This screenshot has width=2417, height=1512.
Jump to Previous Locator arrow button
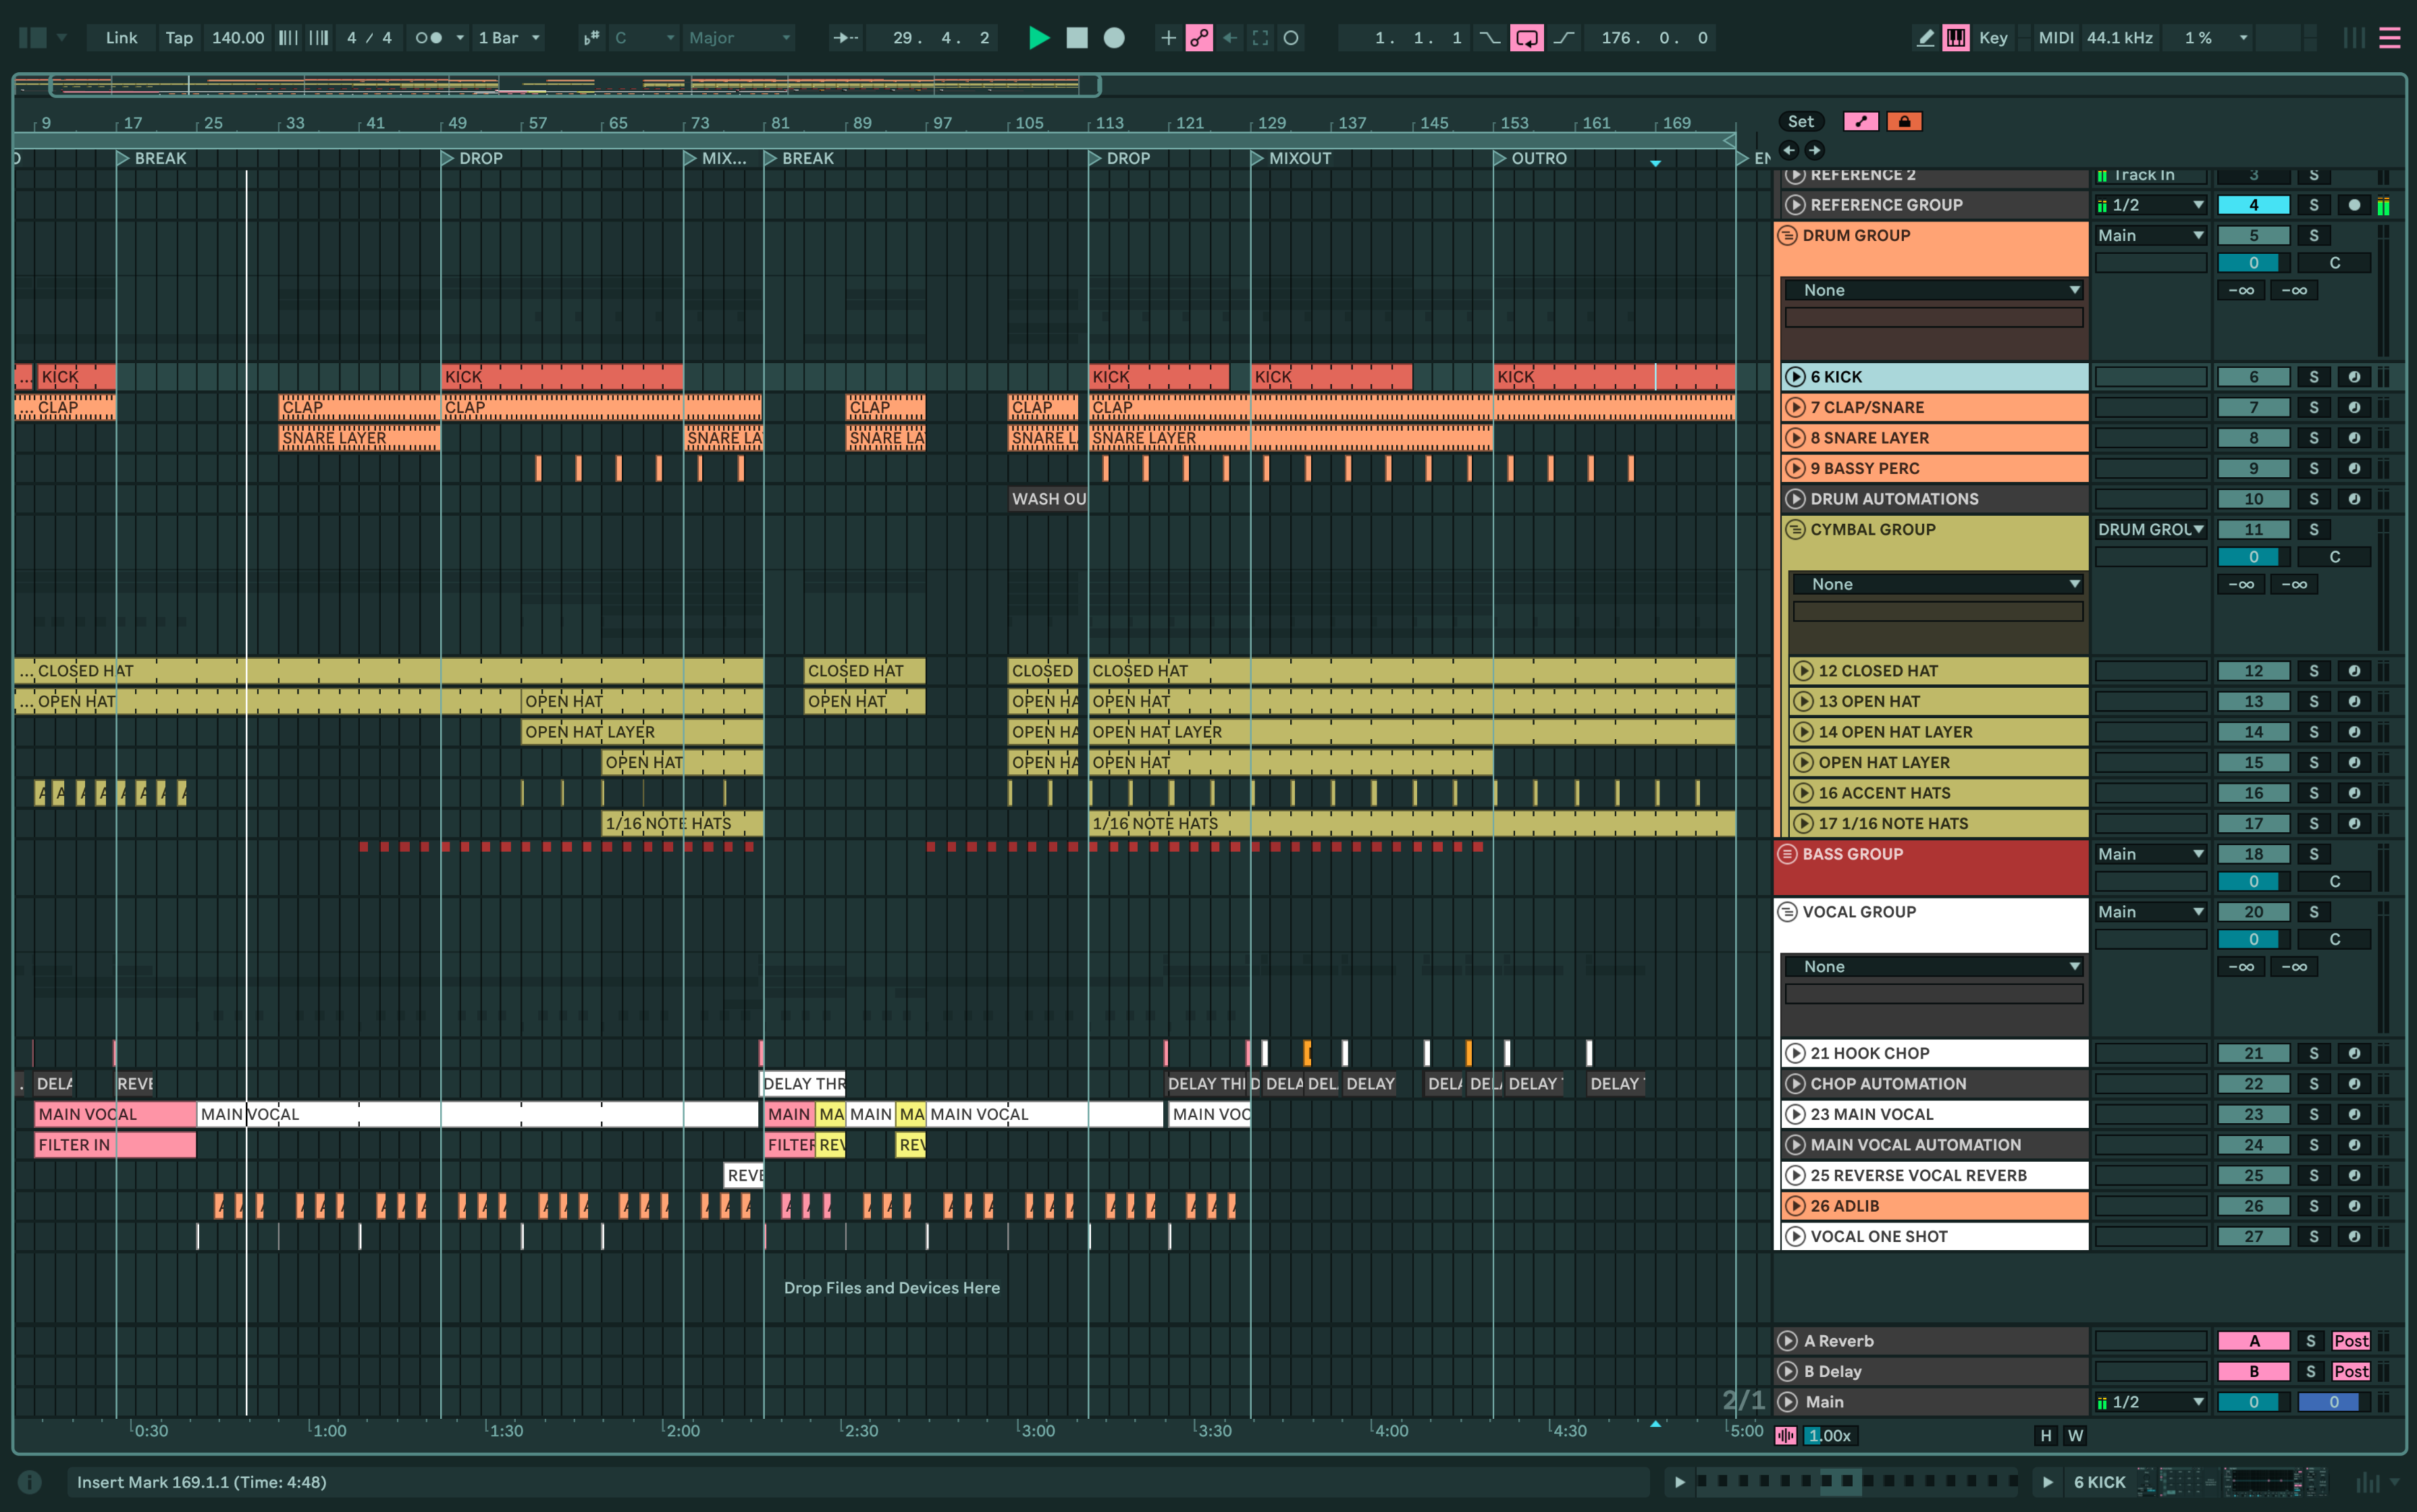[1789, 150]
